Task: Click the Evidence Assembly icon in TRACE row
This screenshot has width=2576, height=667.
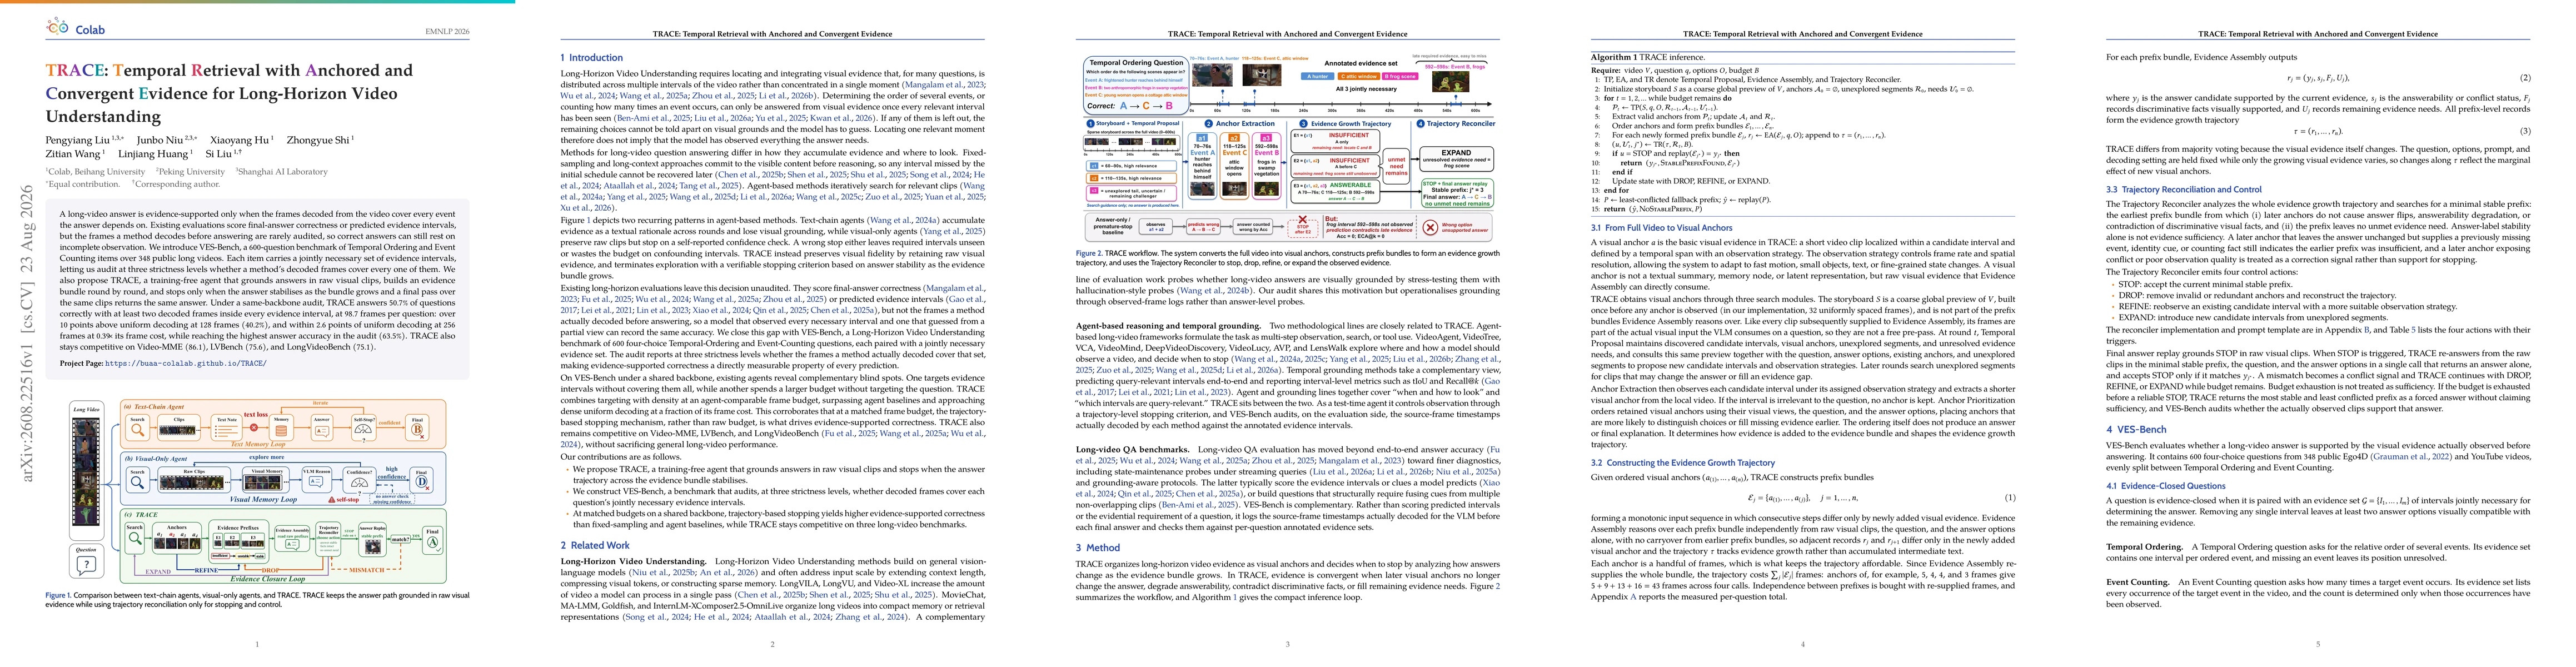Action: [292, 545]
